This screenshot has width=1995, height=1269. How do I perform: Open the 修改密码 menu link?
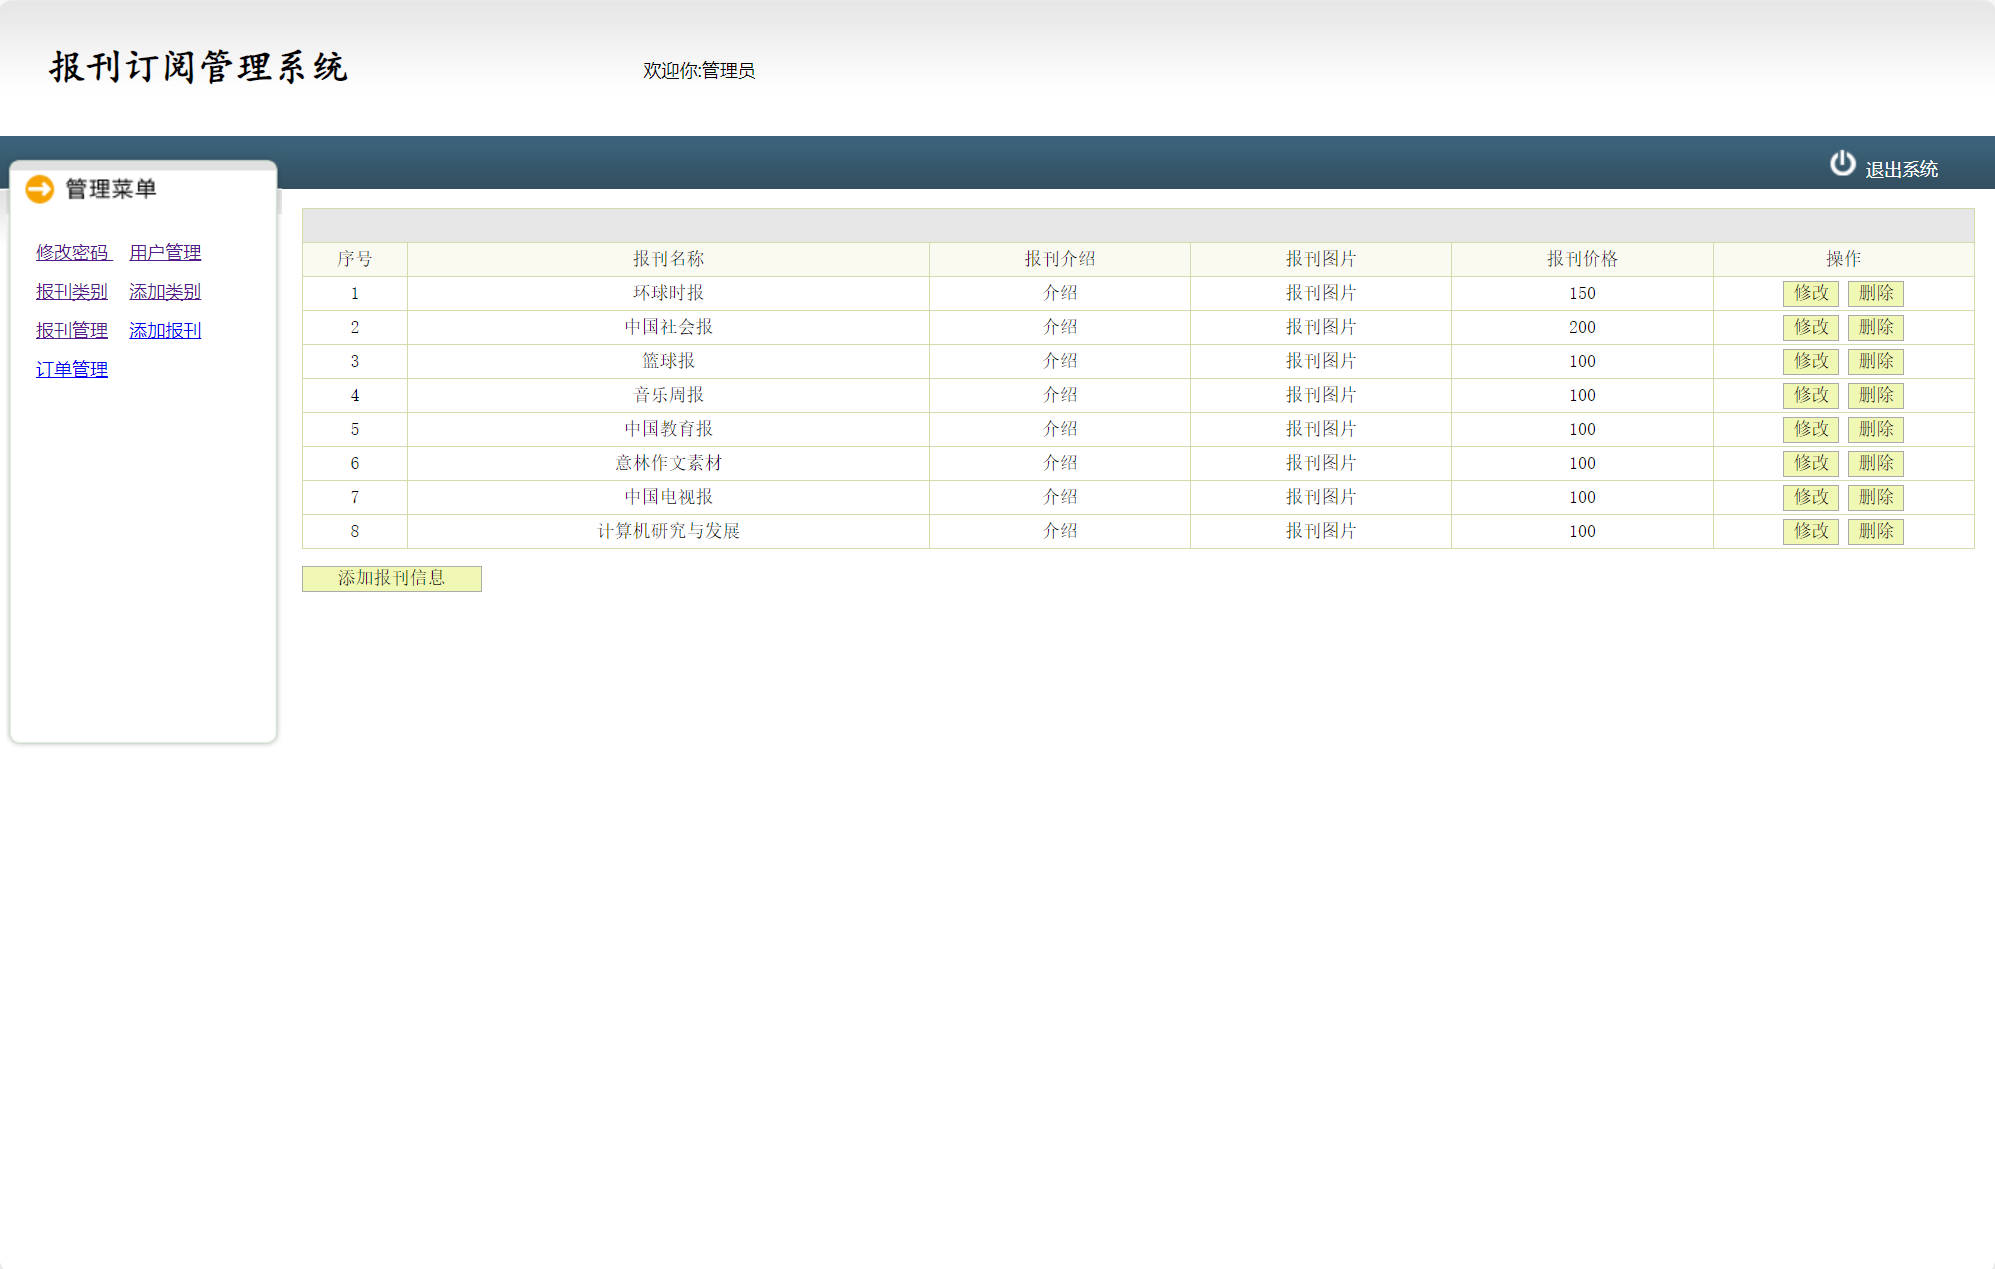(72, 253)
